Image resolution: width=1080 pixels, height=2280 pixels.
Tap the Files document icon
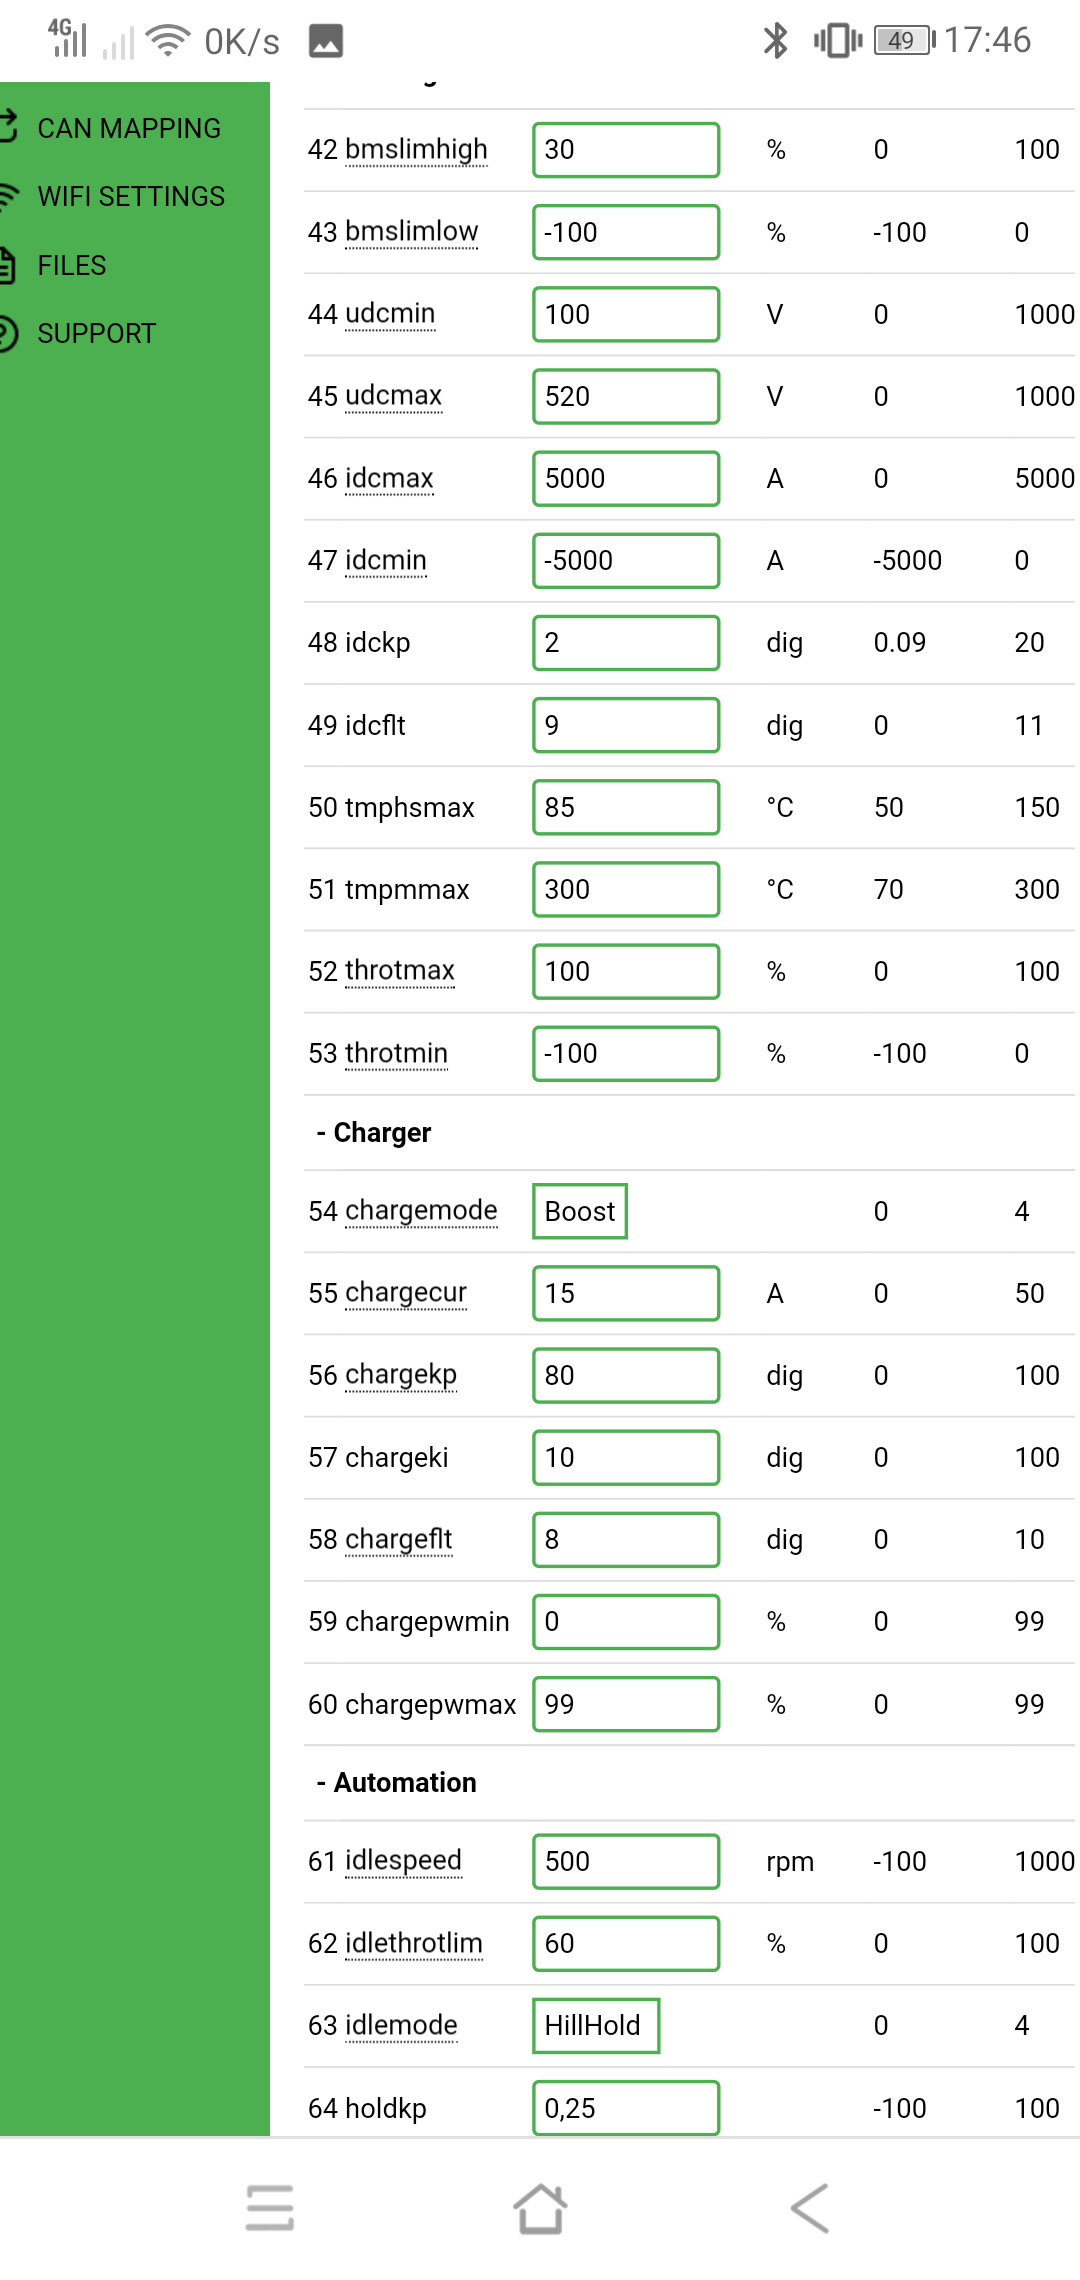(x=8, y=265)
